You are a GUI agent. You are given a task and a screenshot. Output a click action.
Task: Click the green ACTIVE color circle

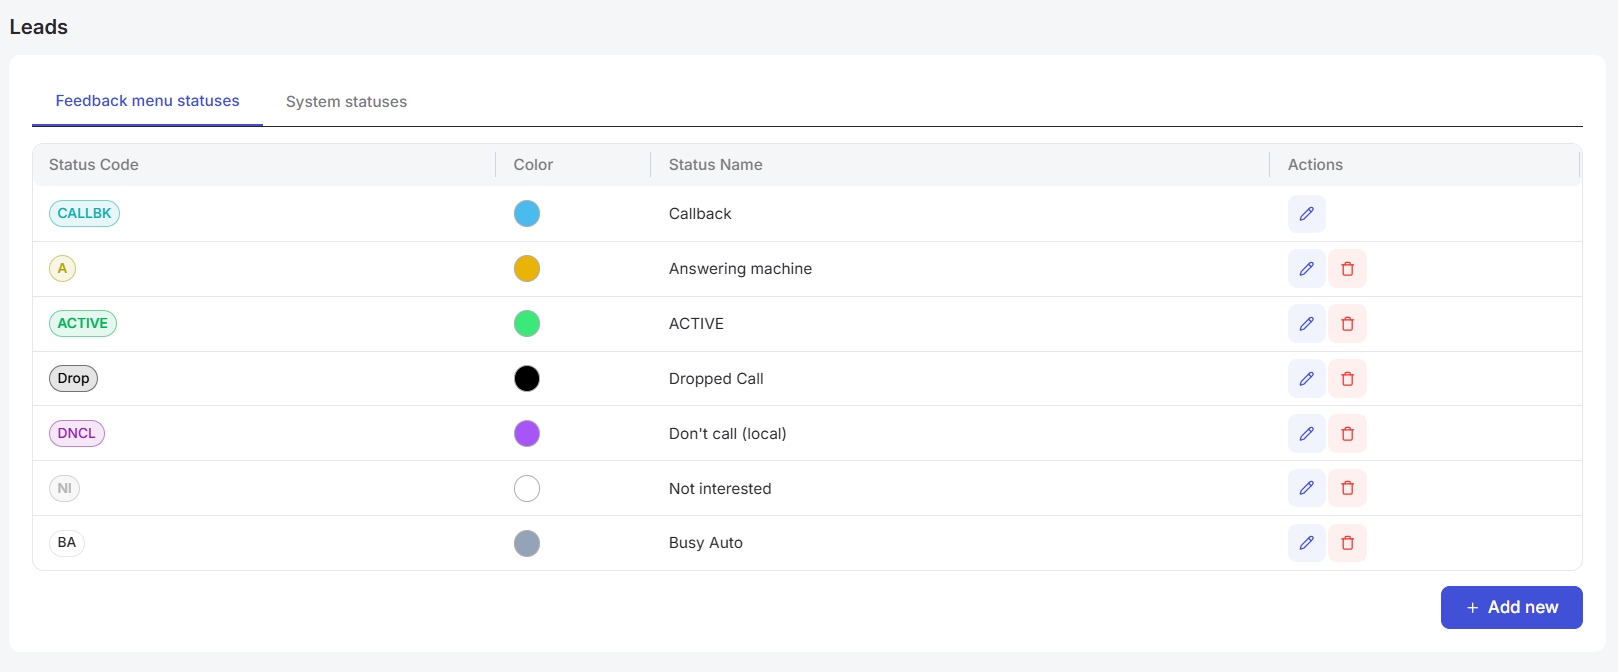tap(527, 323)
